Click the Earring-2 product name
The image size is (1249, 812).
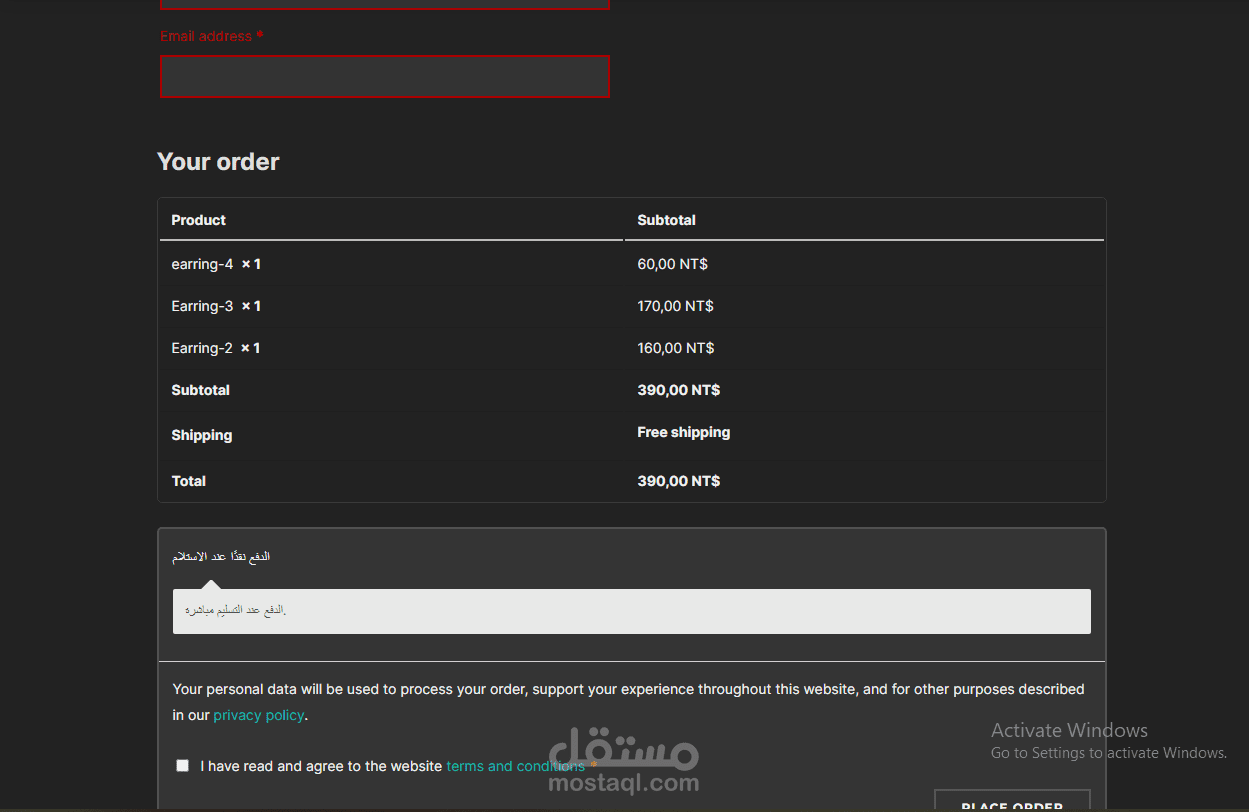[x=202, y=348]
